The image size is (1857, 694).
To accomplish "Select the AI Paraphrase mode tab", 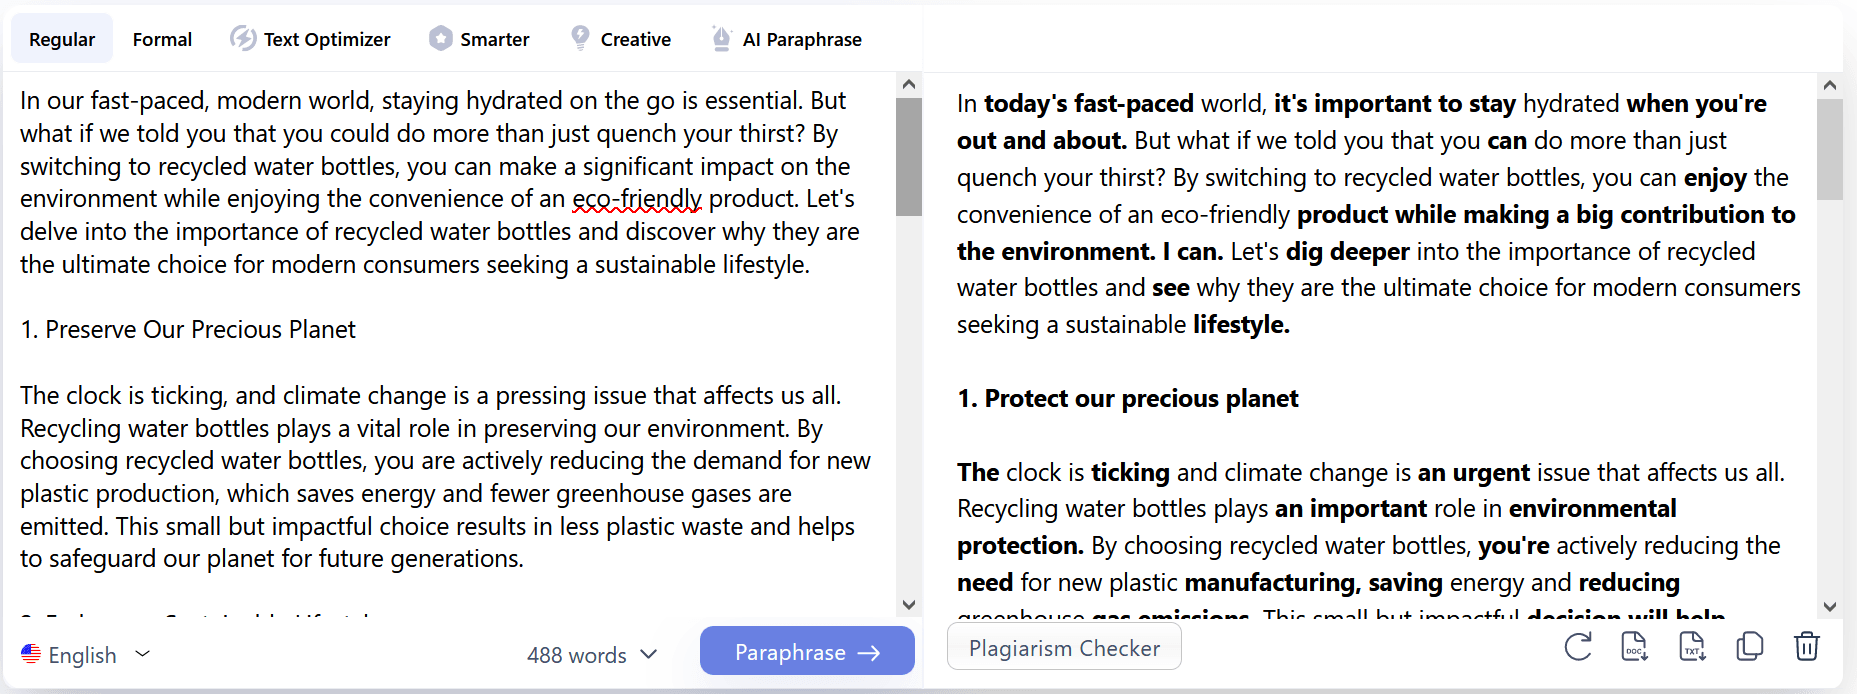I will pyautogui.click(x=787, y=39).
